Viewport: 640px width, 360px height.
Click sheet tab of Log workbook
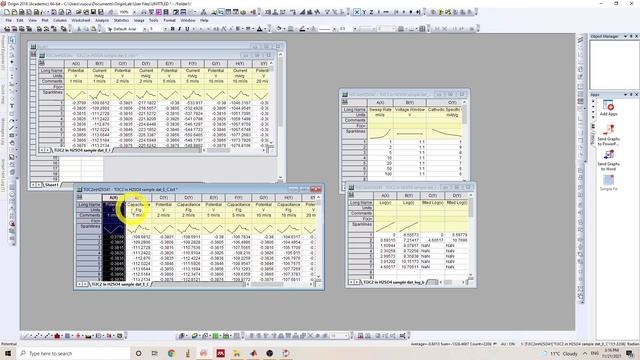click(x=394, y=282)
